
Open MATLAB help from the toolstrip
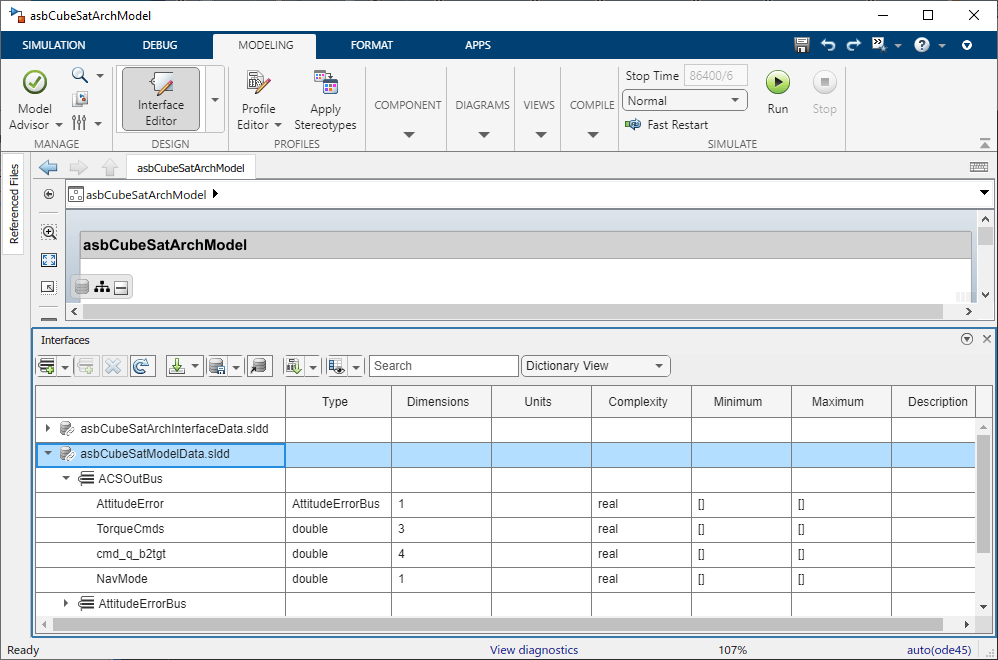[920, 45]
